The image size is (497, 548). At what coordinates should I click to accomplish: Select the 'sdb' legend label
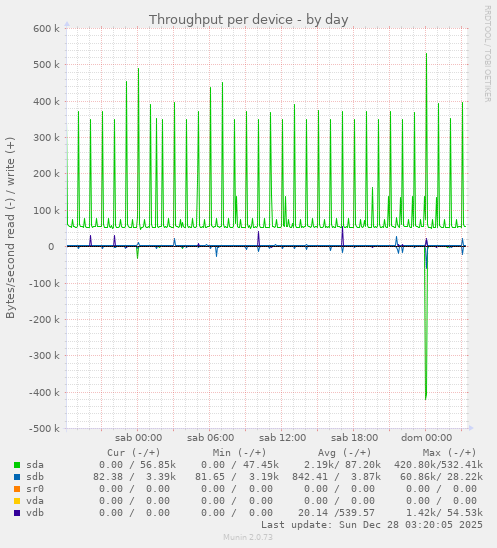(x=35, y=477)
